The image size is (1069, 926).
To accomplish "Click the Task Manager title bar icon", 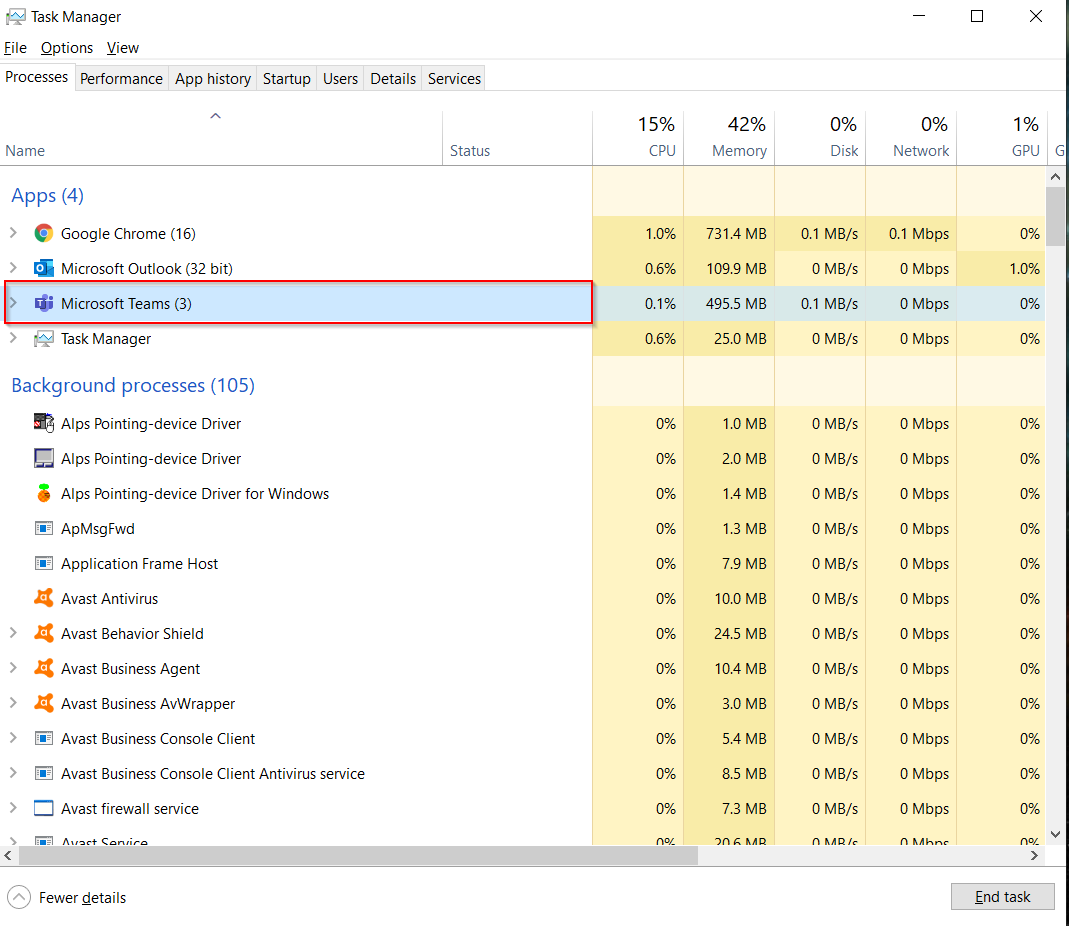I will [x=16, y=16].
